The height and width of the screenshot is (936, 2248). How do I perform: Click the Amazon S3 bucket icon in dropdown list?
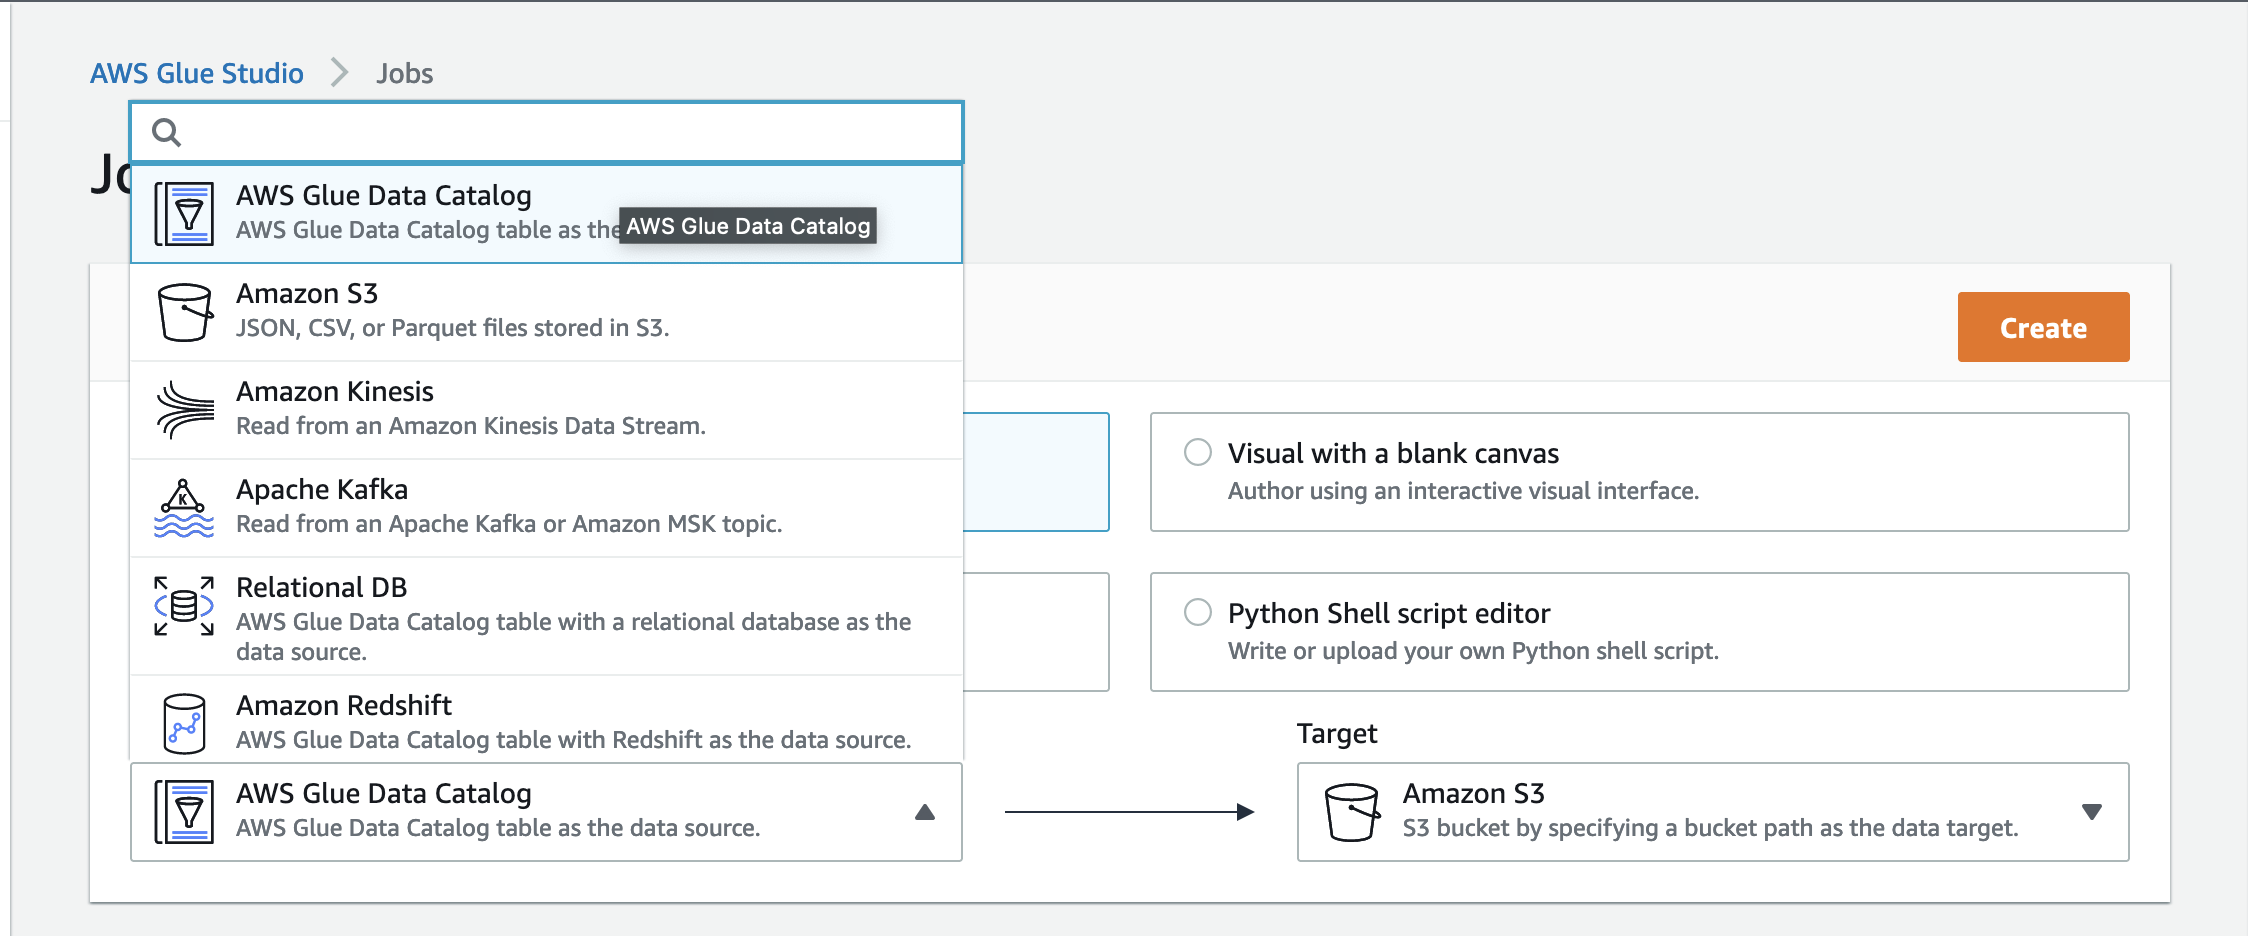(184, 312)
